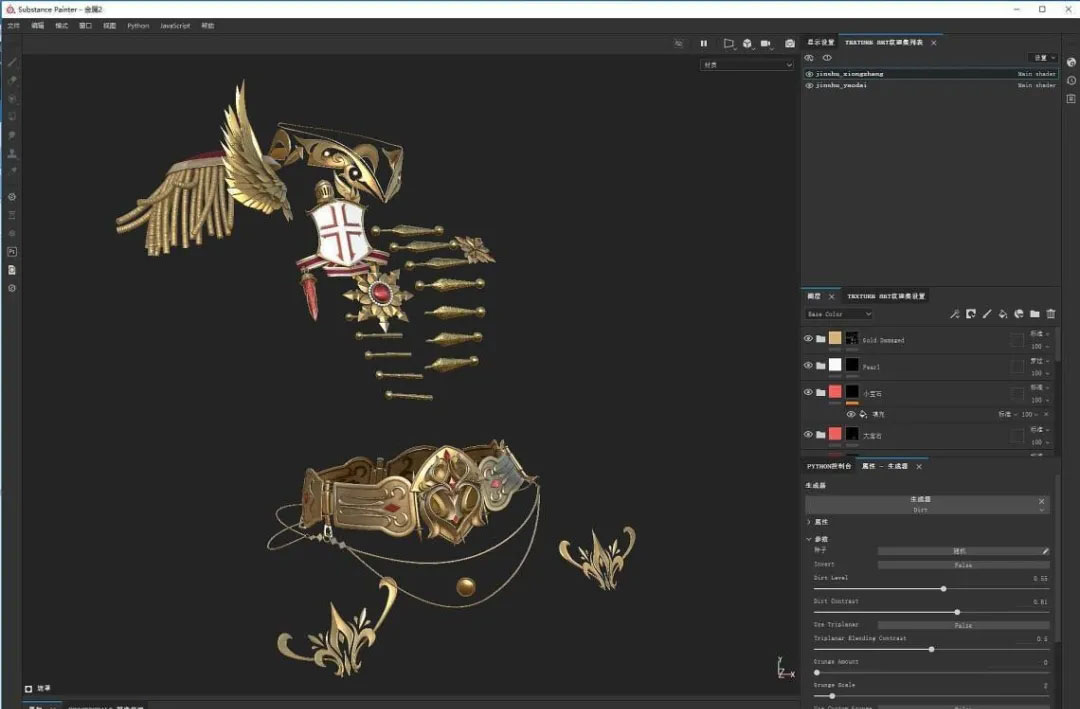Select the Paint brush tool in left toolbar
1080x709 pixels.
12,62
